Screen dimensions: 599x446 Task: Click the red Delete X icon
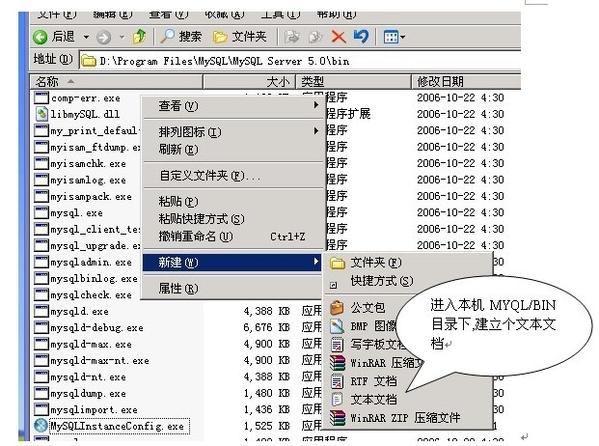click(x=338, y=37)
